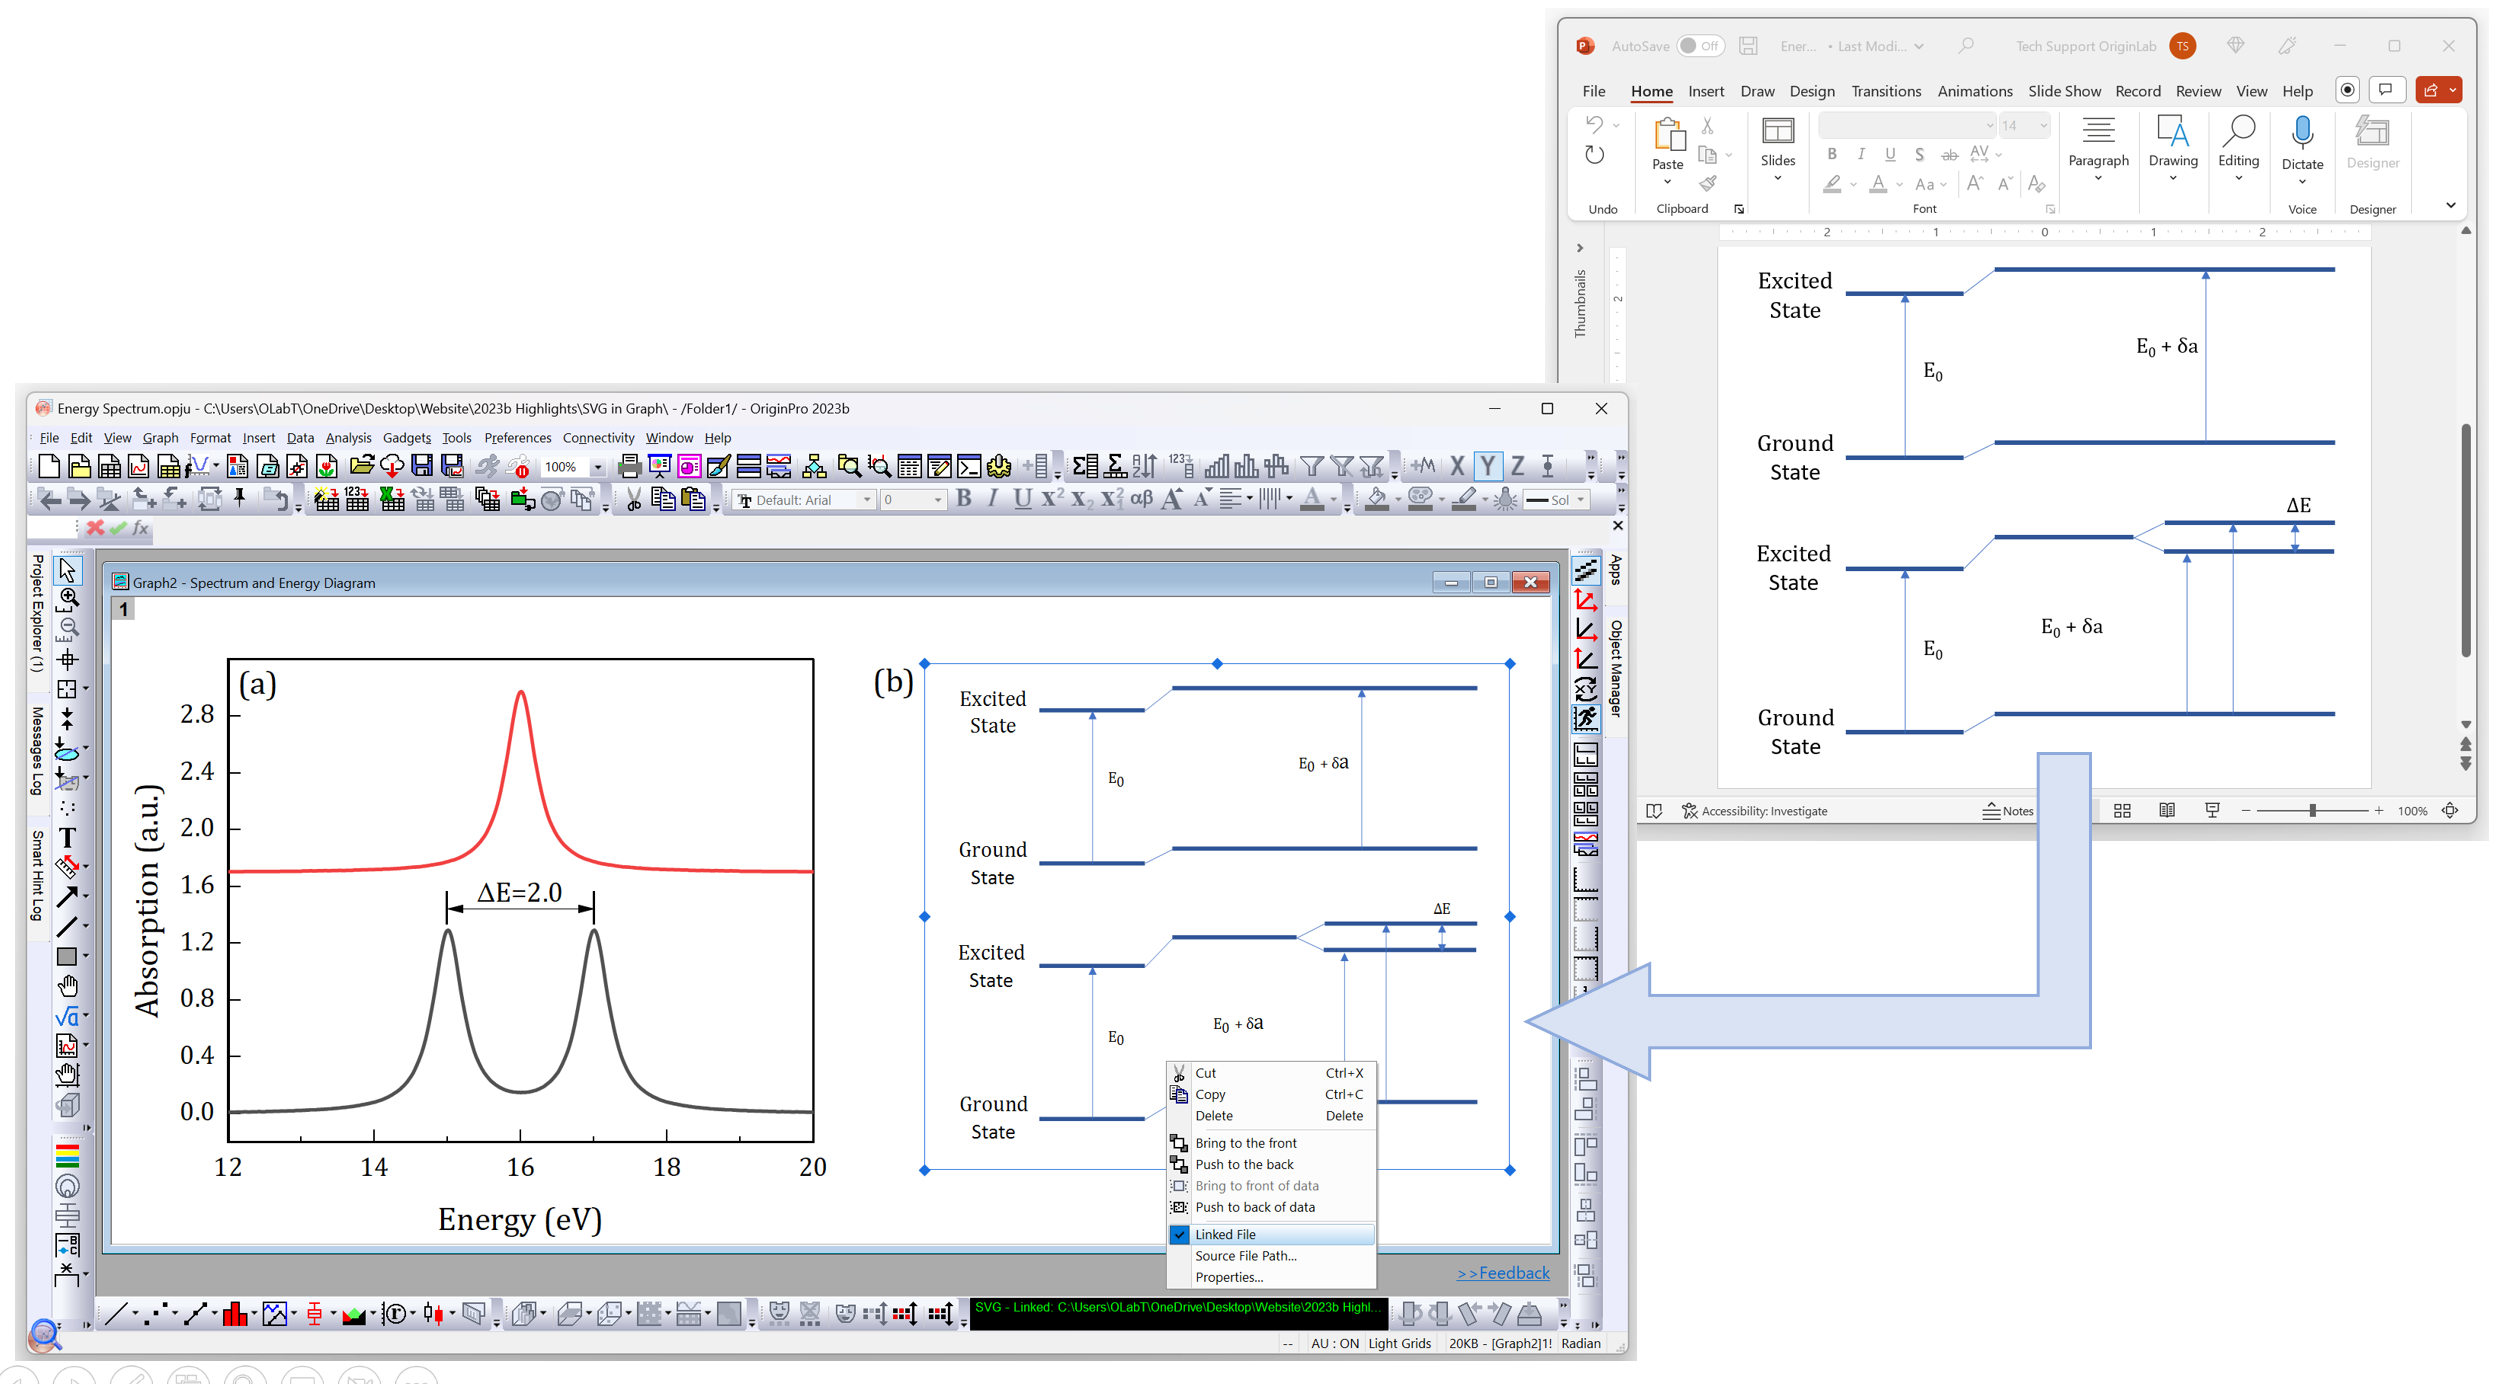This screenshot has height=1384, width=2499.
Task: Choose Source File Path from context menu
Action: click(x=1245, y=1256)
